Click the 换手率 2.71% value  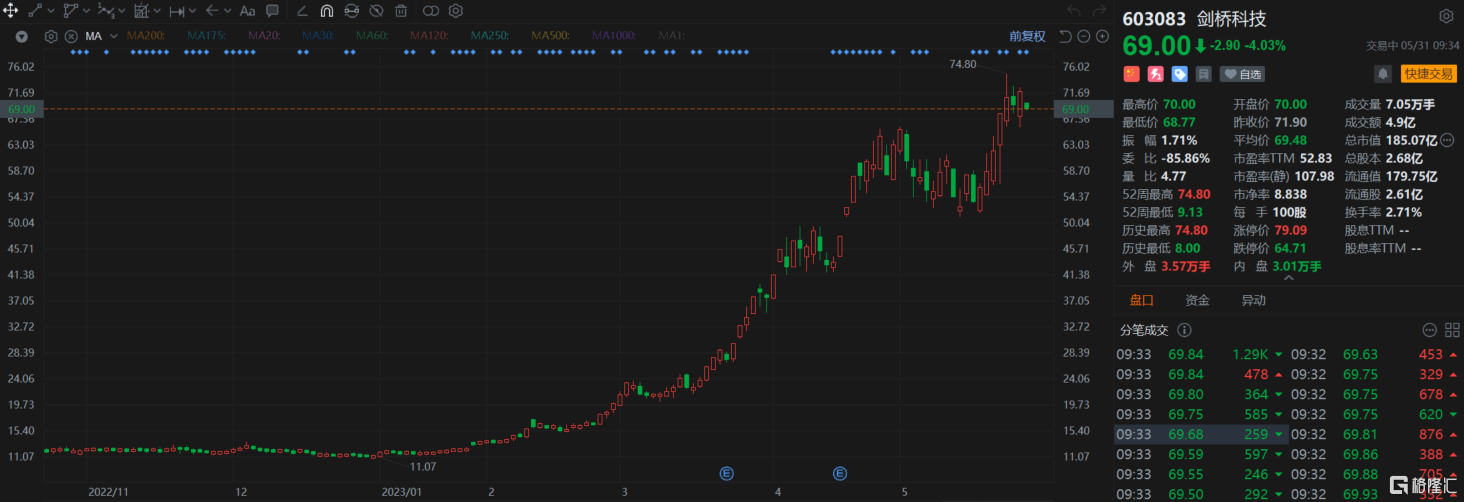tap(1404, 212)
